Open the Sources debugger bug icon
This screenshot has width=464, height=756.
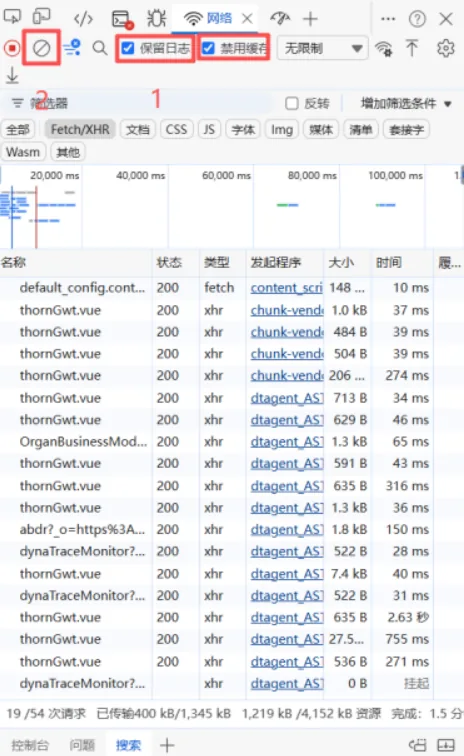tap(157, 18)
